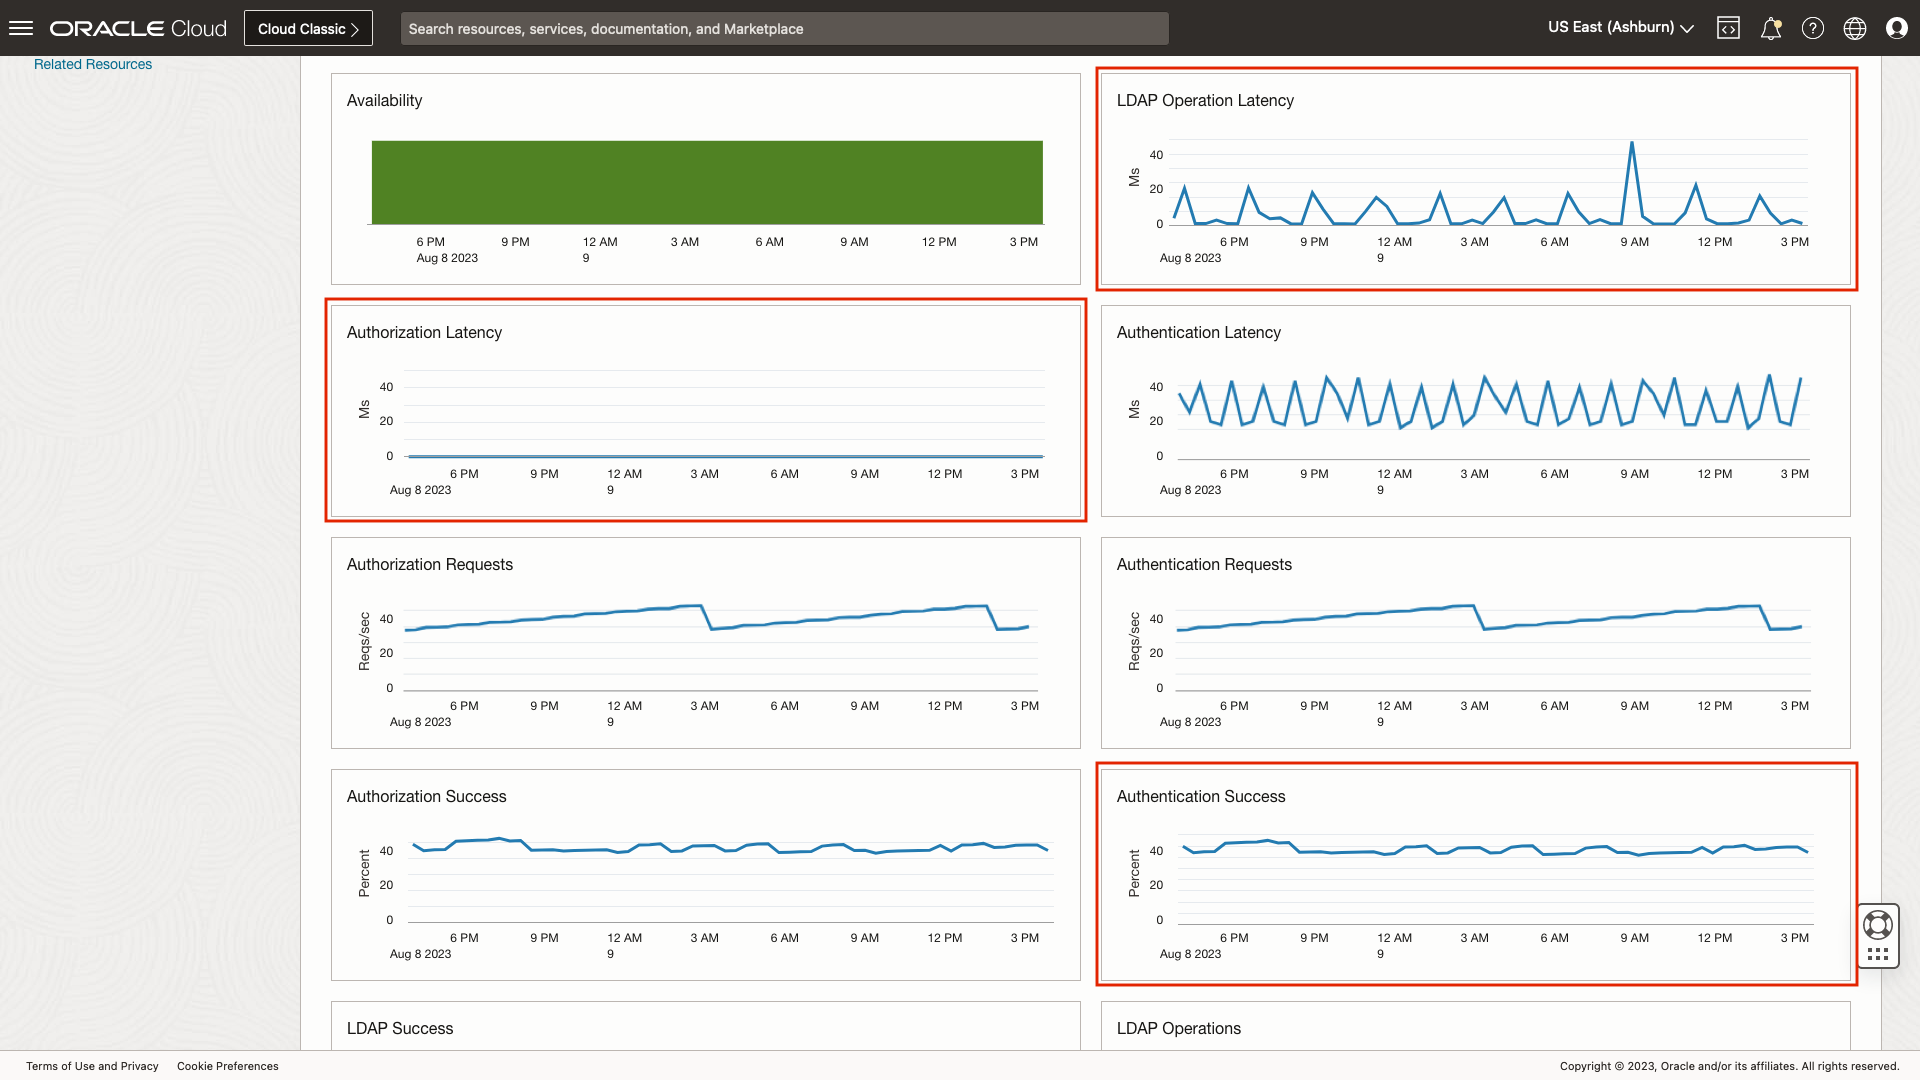Open Cloud Shell developer tools icon
The width and height of the screenshot is (1920, 1080).
1728,28
